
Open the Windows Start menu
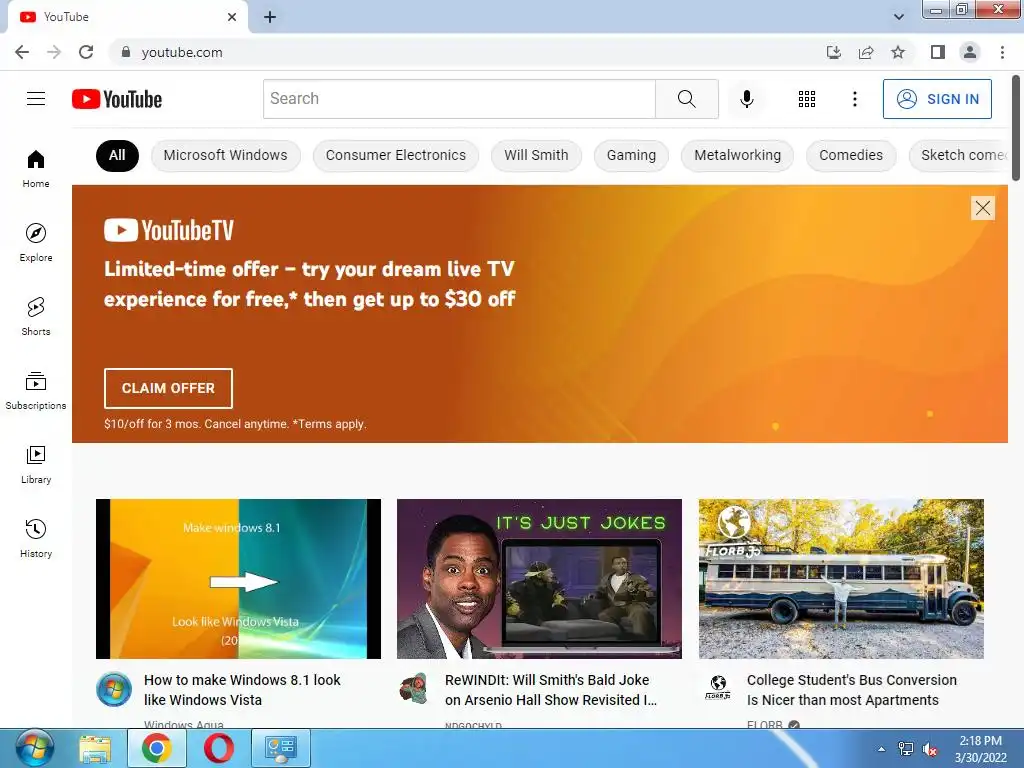tap(33, 748)
